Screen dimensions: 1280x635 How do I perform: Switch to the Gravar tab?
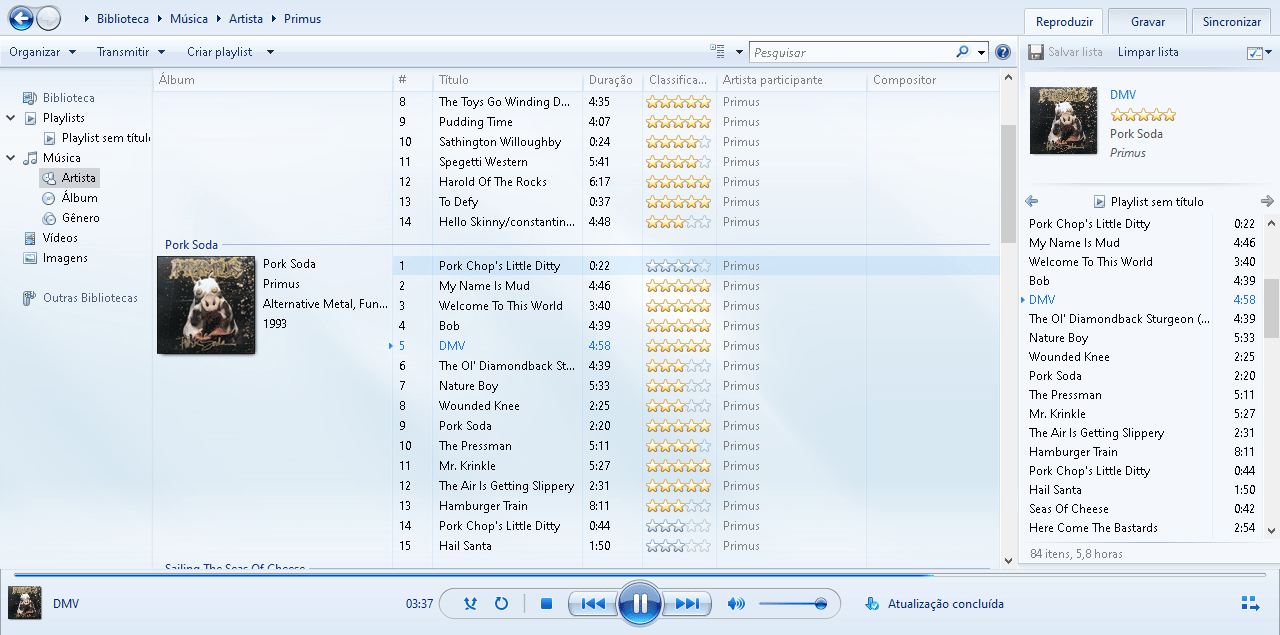[x=1148, y=21]
